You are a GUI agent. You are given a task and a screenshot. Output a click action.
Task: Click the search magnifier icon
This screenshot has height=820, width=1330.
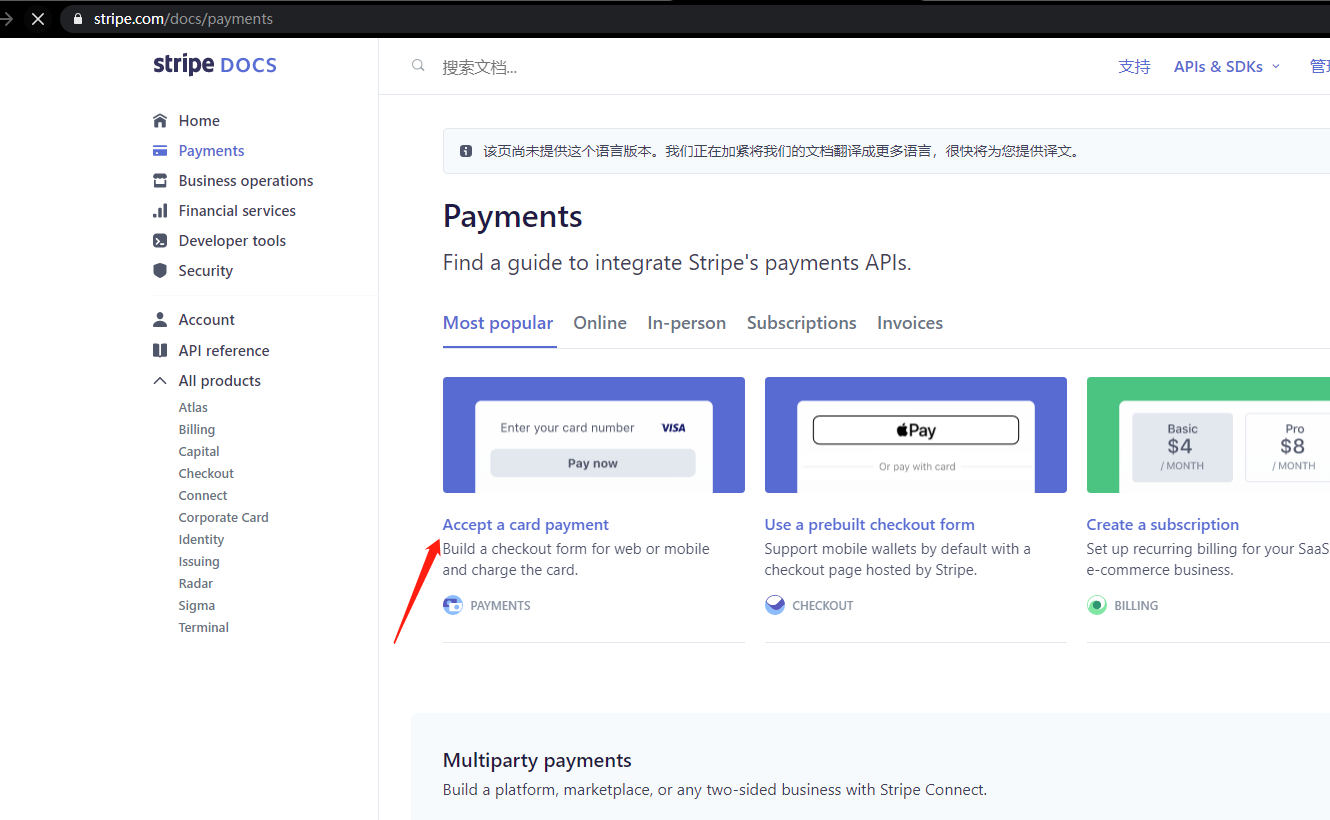[x=418, y=65]
